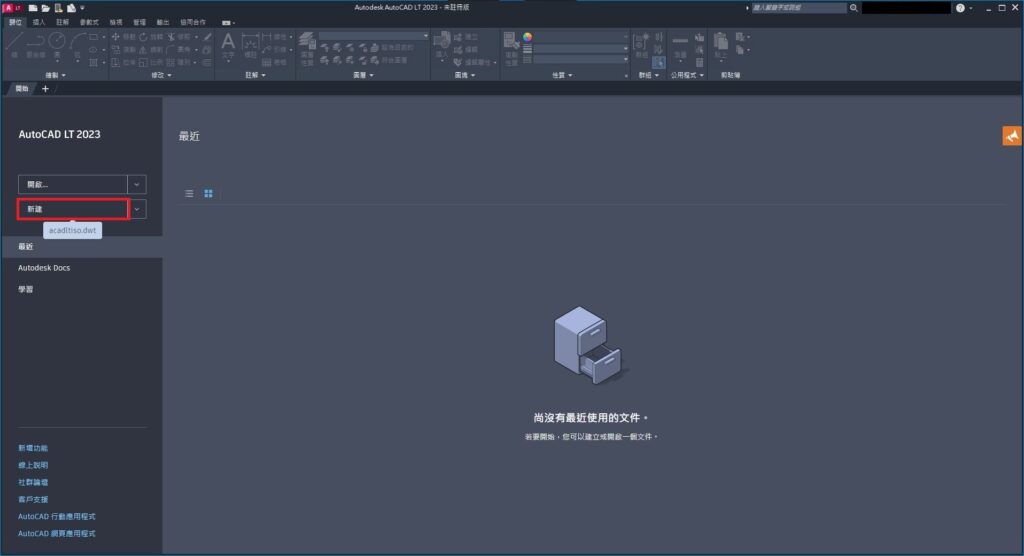
Task: Switch recent files to grid view
Action: pyautogui.click(x=209, y=193)
